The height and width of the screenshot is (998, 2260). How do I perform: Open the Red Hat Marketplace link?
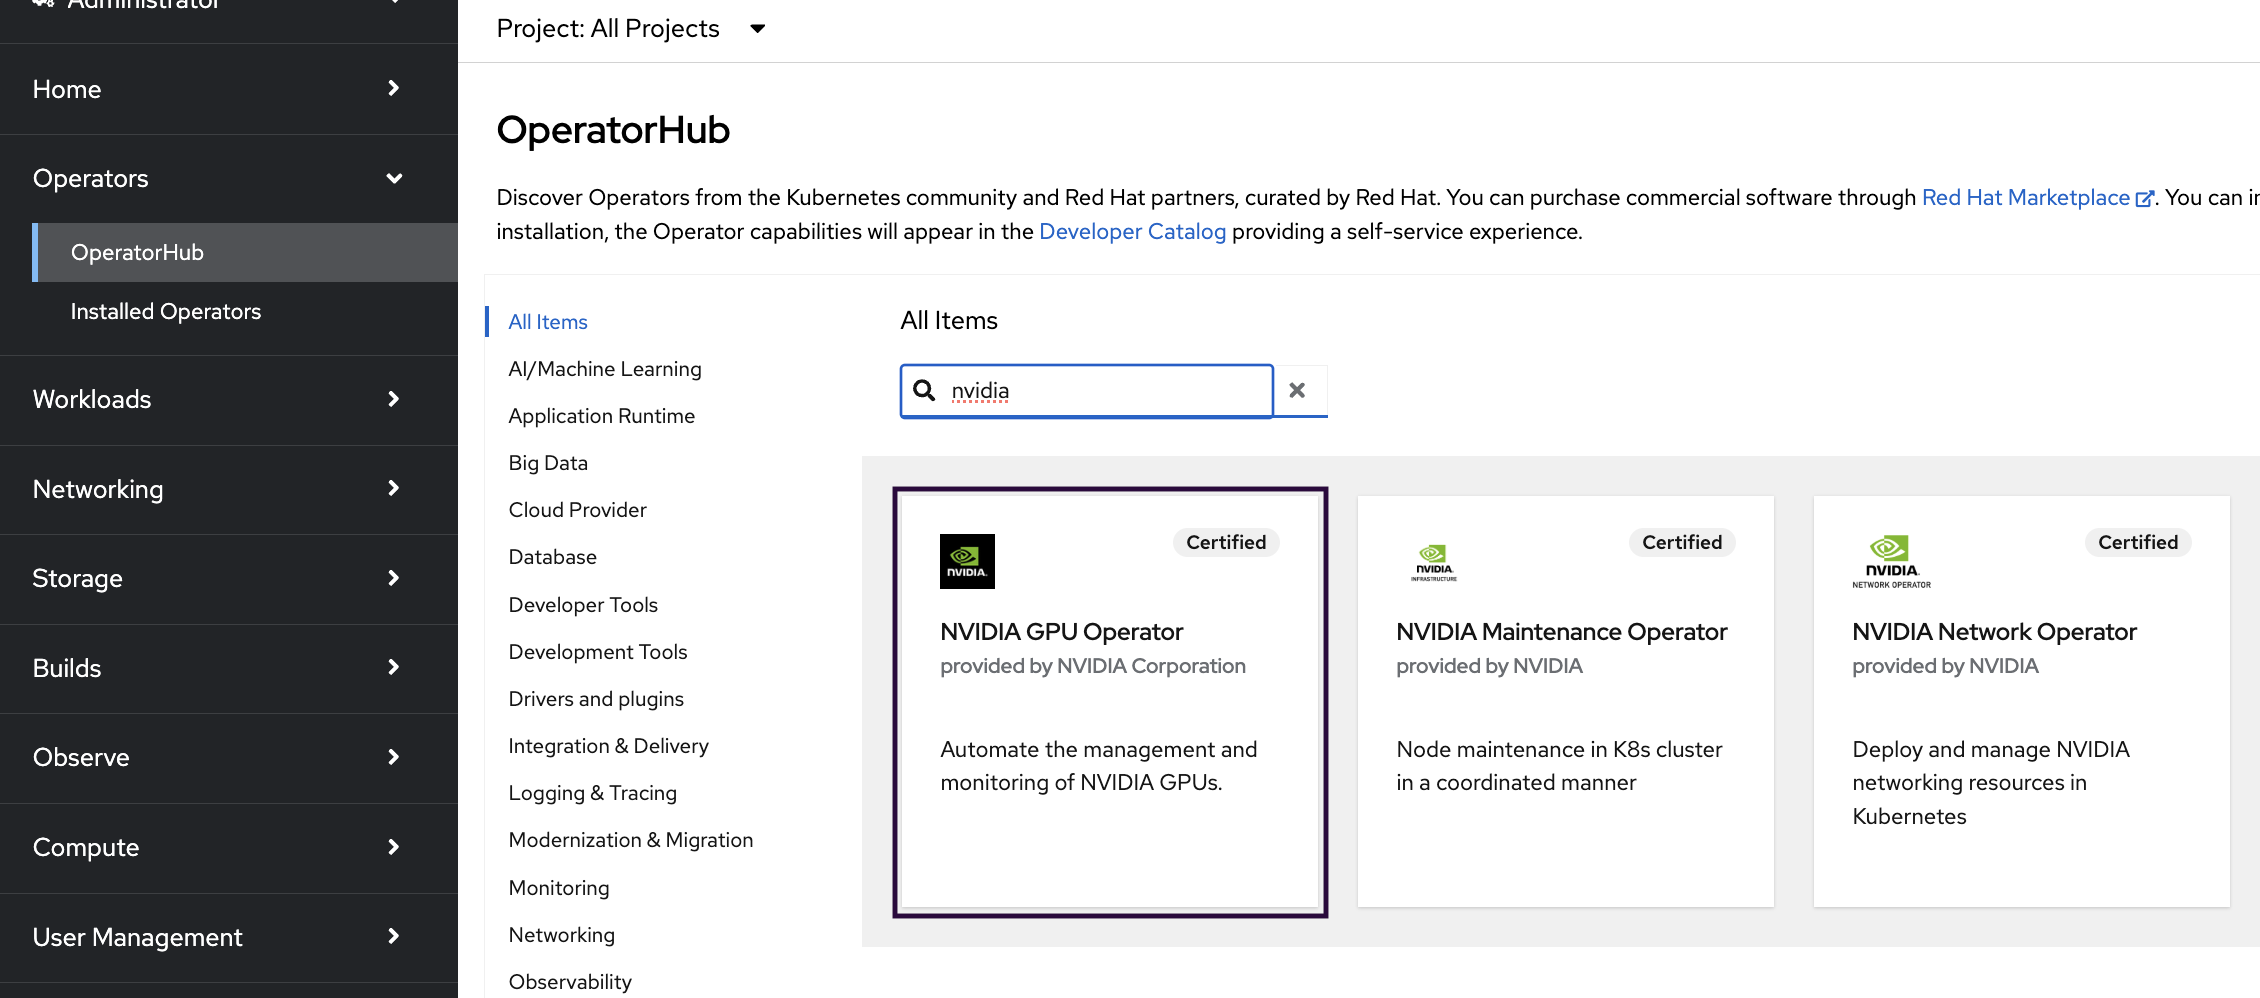tap(2025, 198)
